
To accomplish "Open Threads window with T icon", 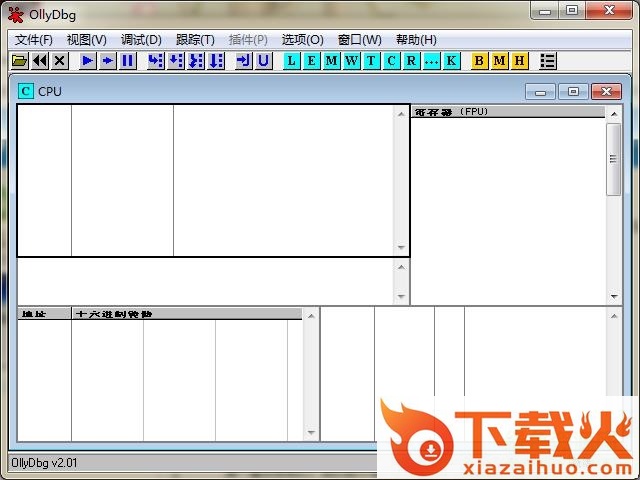I will (x=371, y=61).
